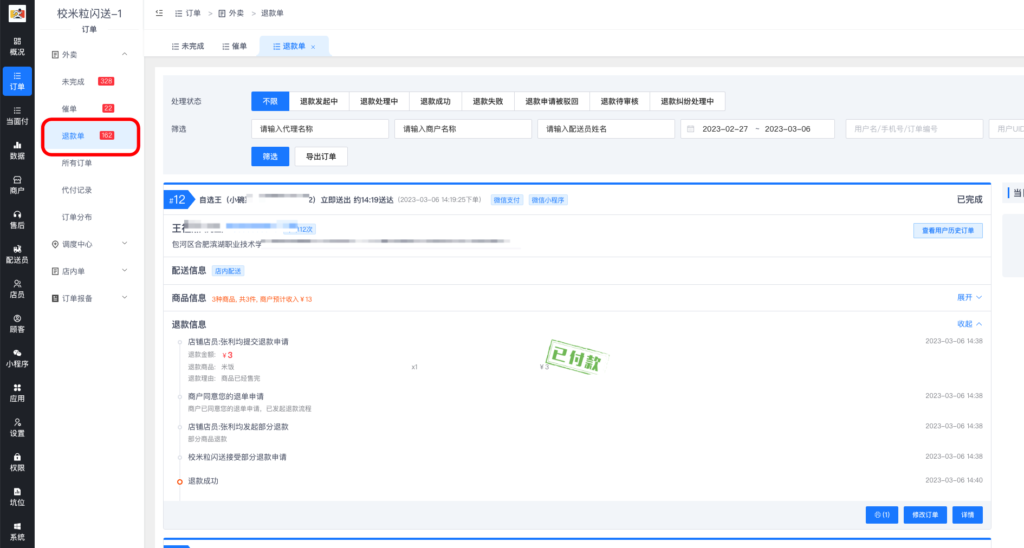
Task: Expand 商品信息 with the 展开 link
Action: [x=969, y=297]
